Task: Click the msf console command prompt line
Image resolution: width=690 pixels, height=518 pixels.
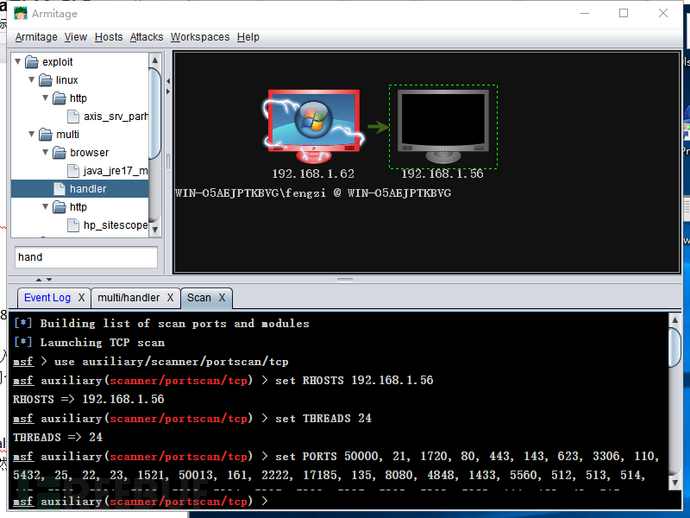Action: click(345, 501)
